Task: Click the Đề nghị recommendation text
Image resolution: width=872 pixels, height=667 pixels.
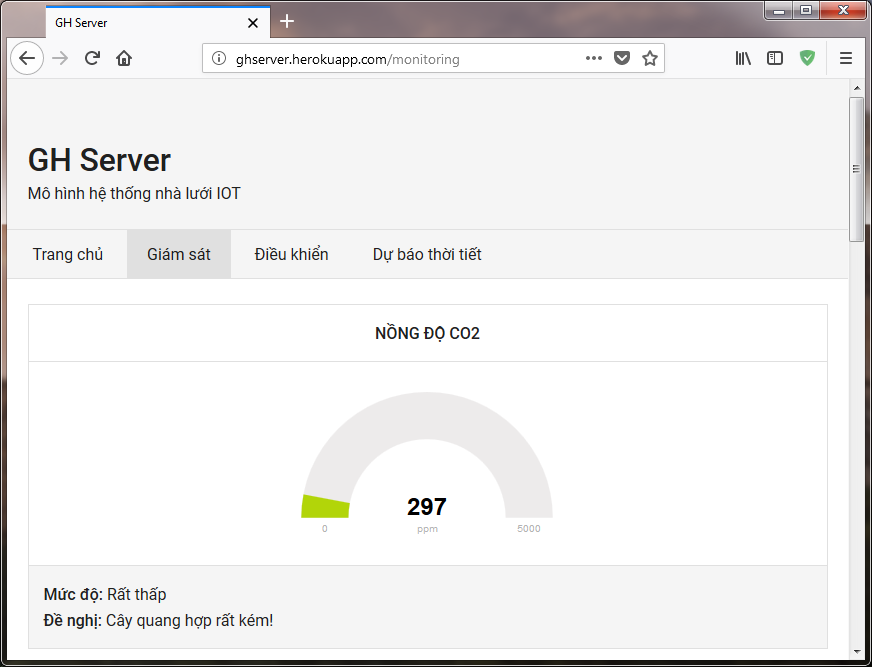Action: [x=158, y=620]
